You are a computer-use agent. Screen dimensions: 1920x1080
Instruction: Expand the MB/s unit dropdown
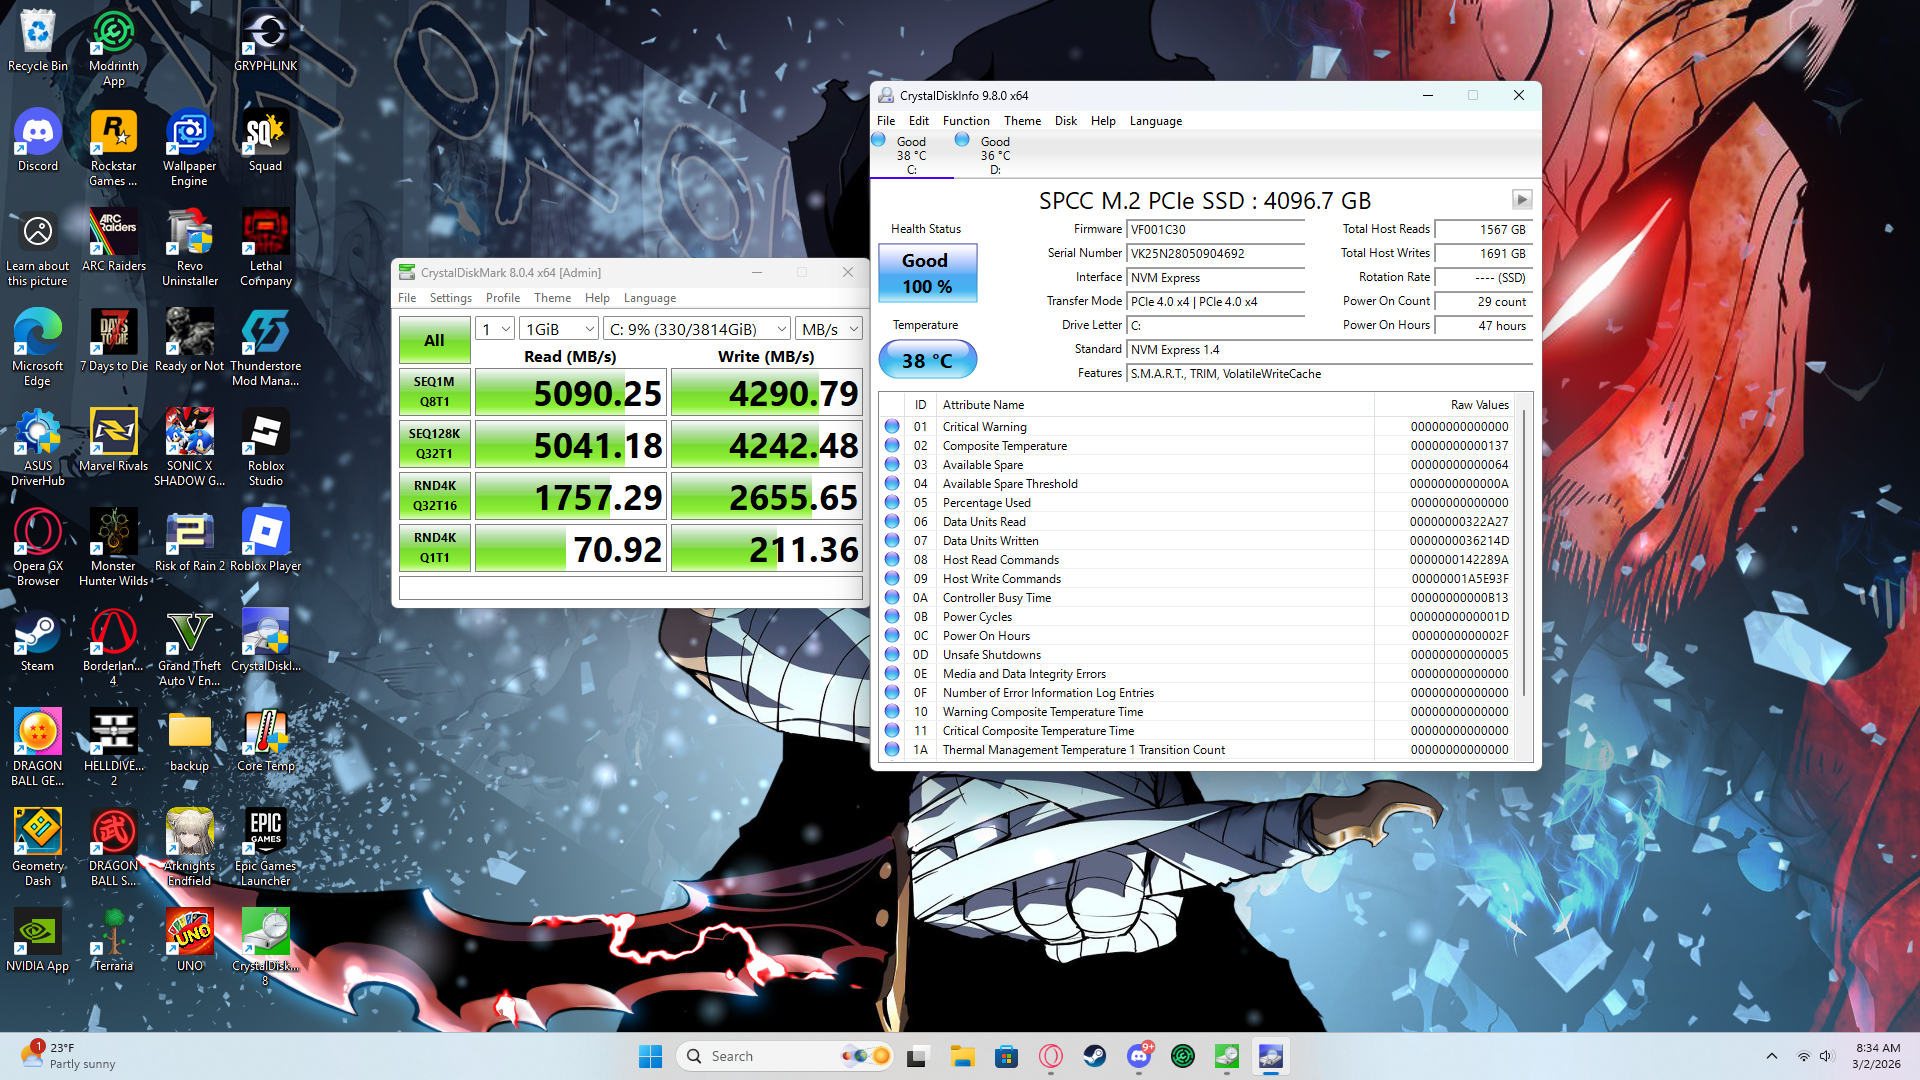click(829, 329)
